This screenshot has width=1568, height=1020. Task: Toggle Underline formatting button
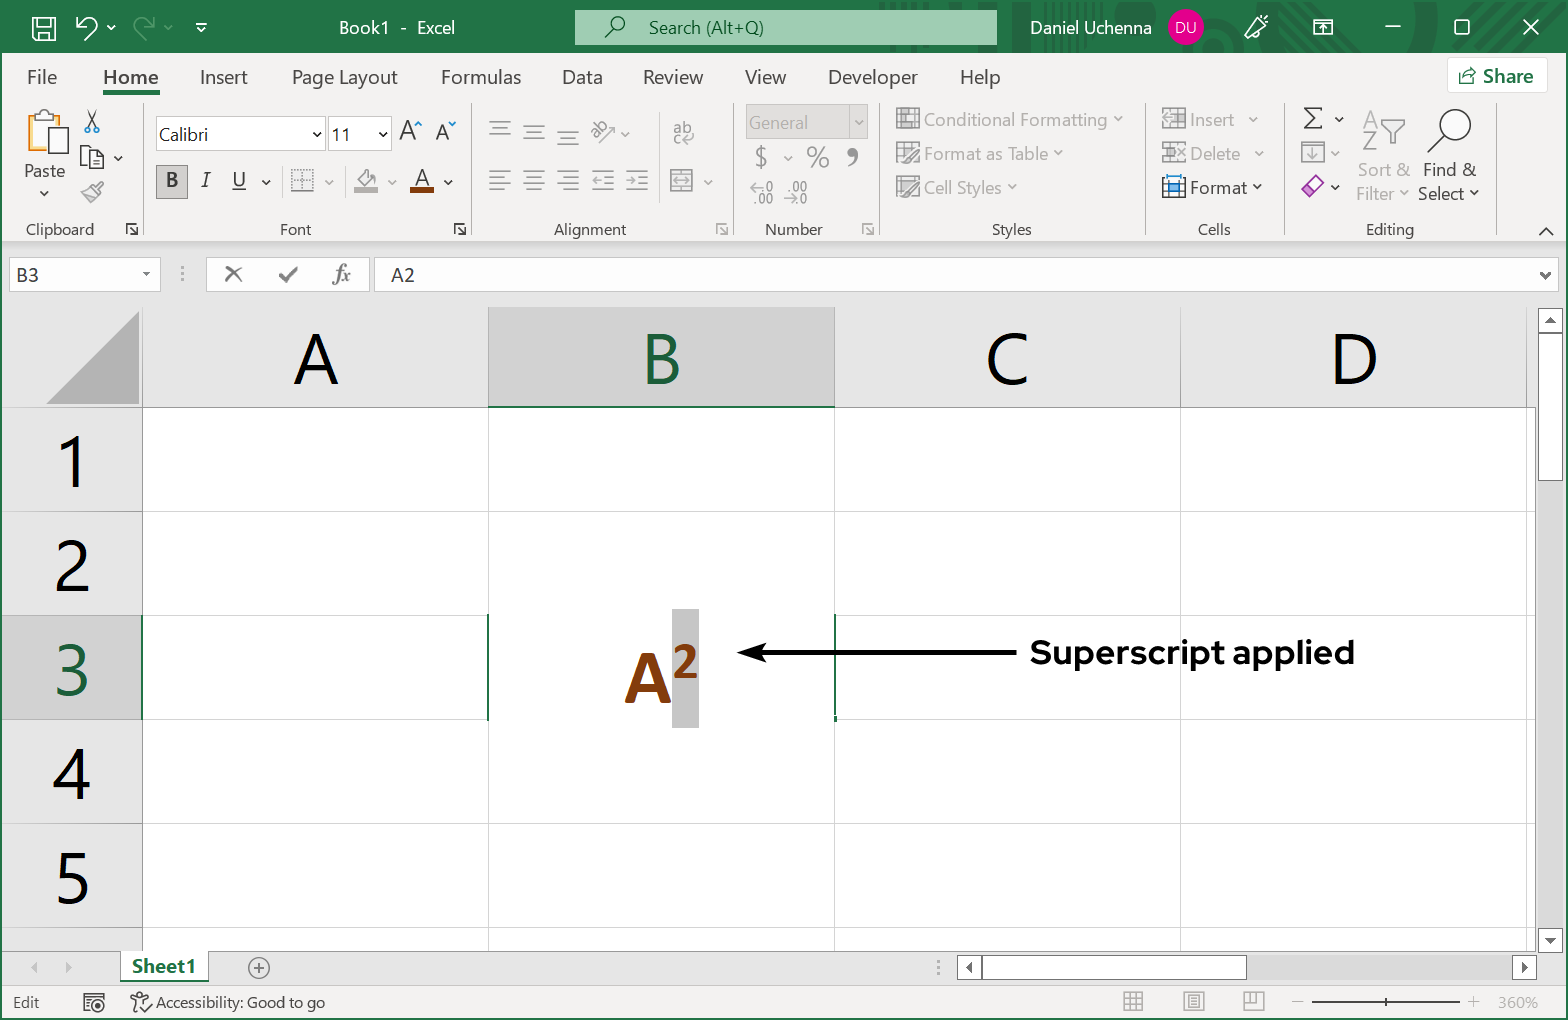click(239, 180)
